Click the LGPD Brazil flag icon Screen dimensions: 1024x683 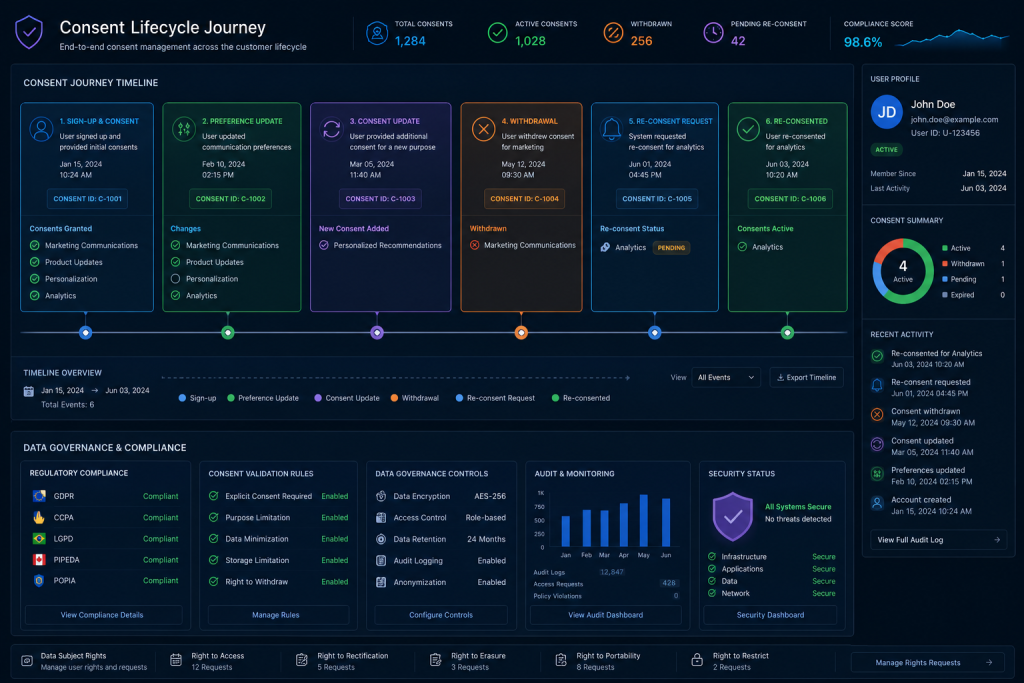(x=39, y=539)
